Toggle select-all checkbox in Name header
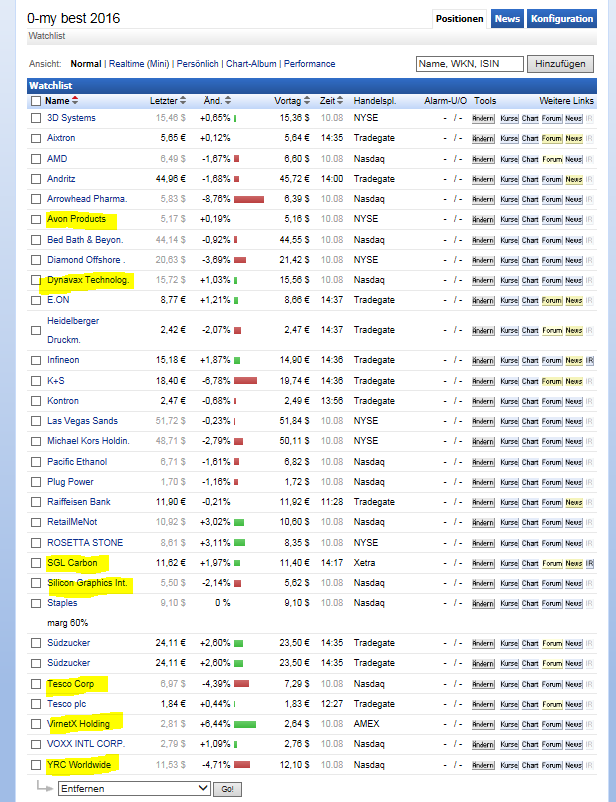 [36, 101]
